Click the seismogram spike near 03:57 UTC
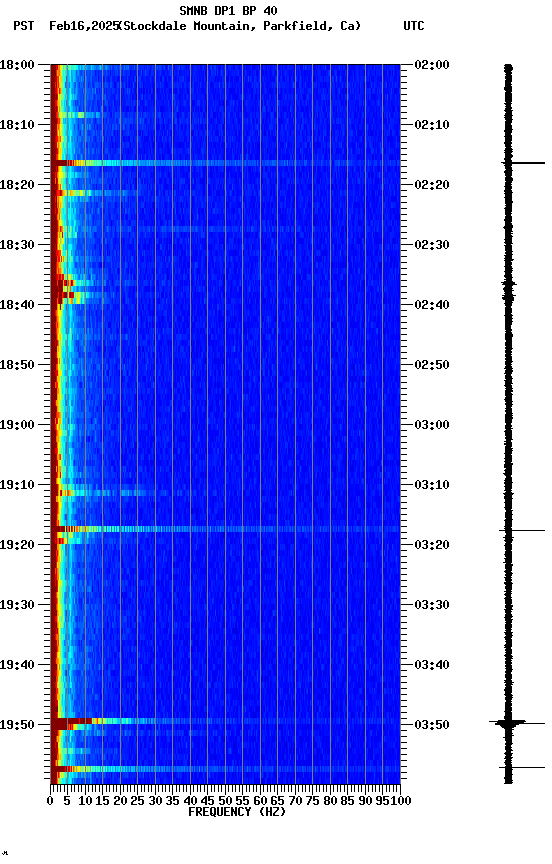This screenshot has height=864, width=552. [522, 767]
